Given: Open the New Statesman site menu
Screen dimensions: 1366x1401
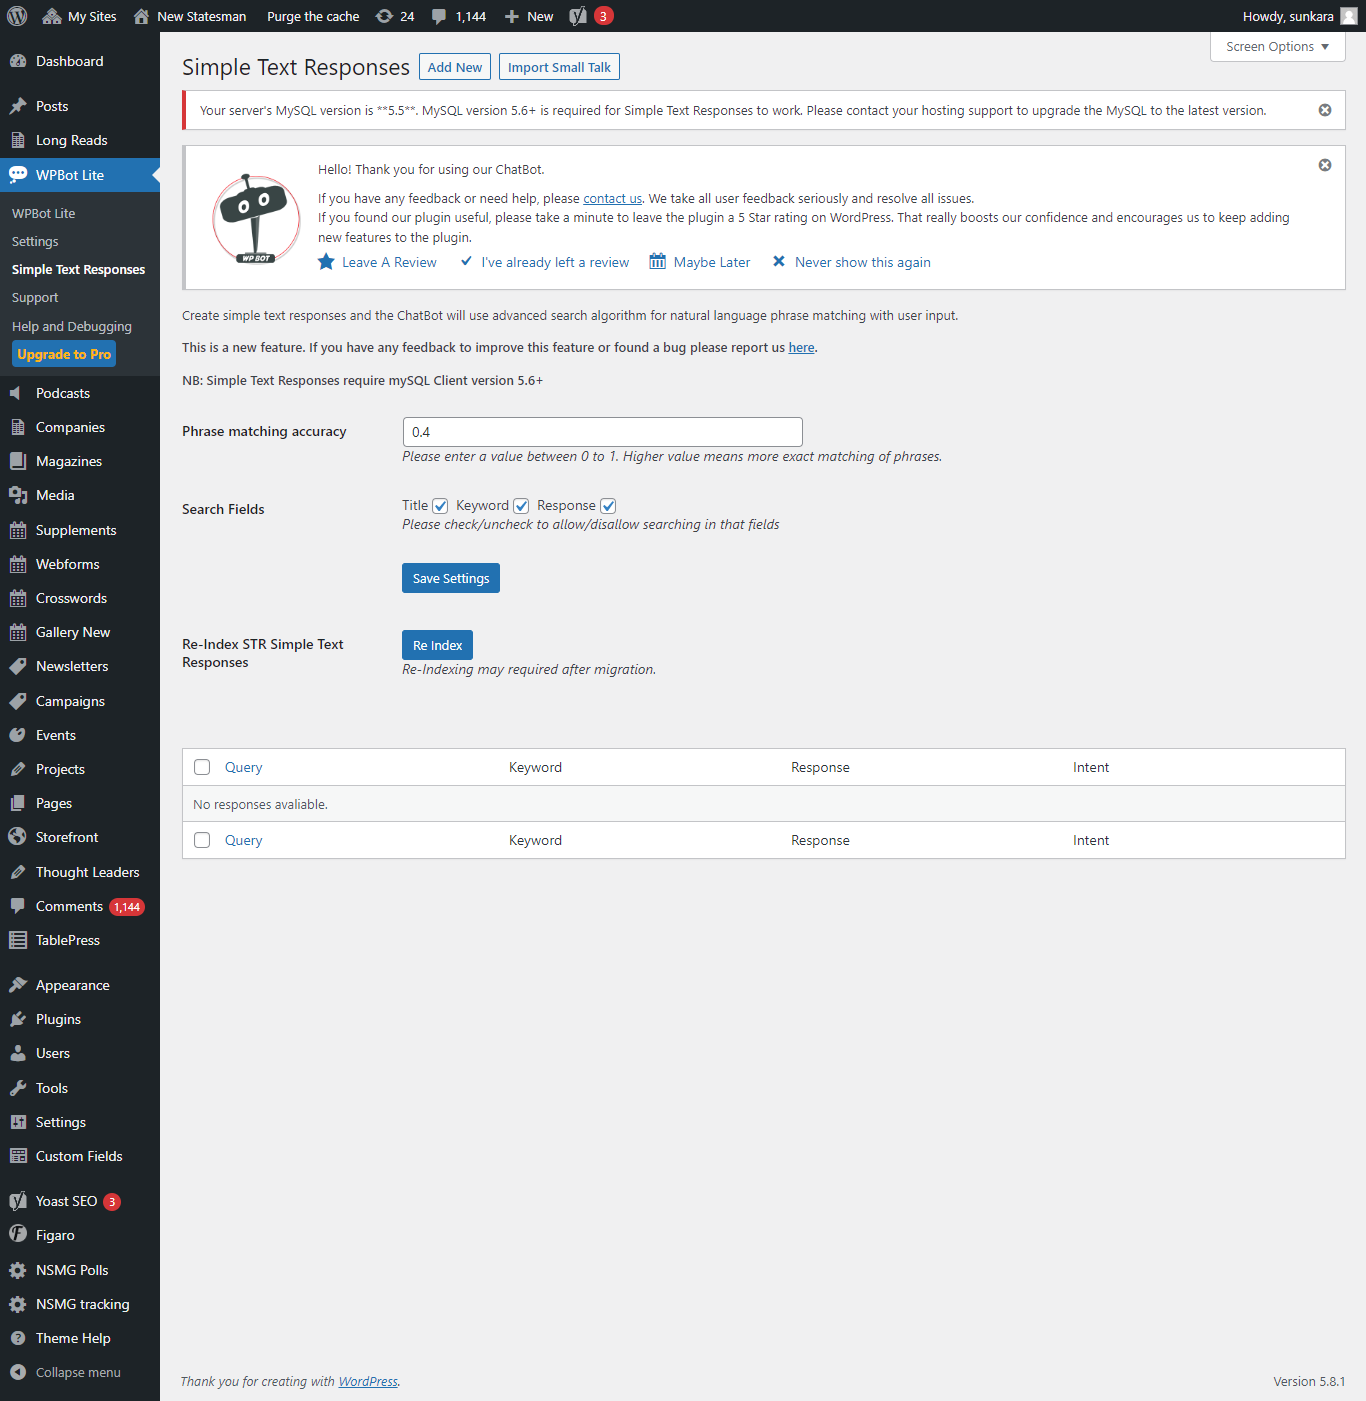Looking at the screenshot, I should pos(190,16).
